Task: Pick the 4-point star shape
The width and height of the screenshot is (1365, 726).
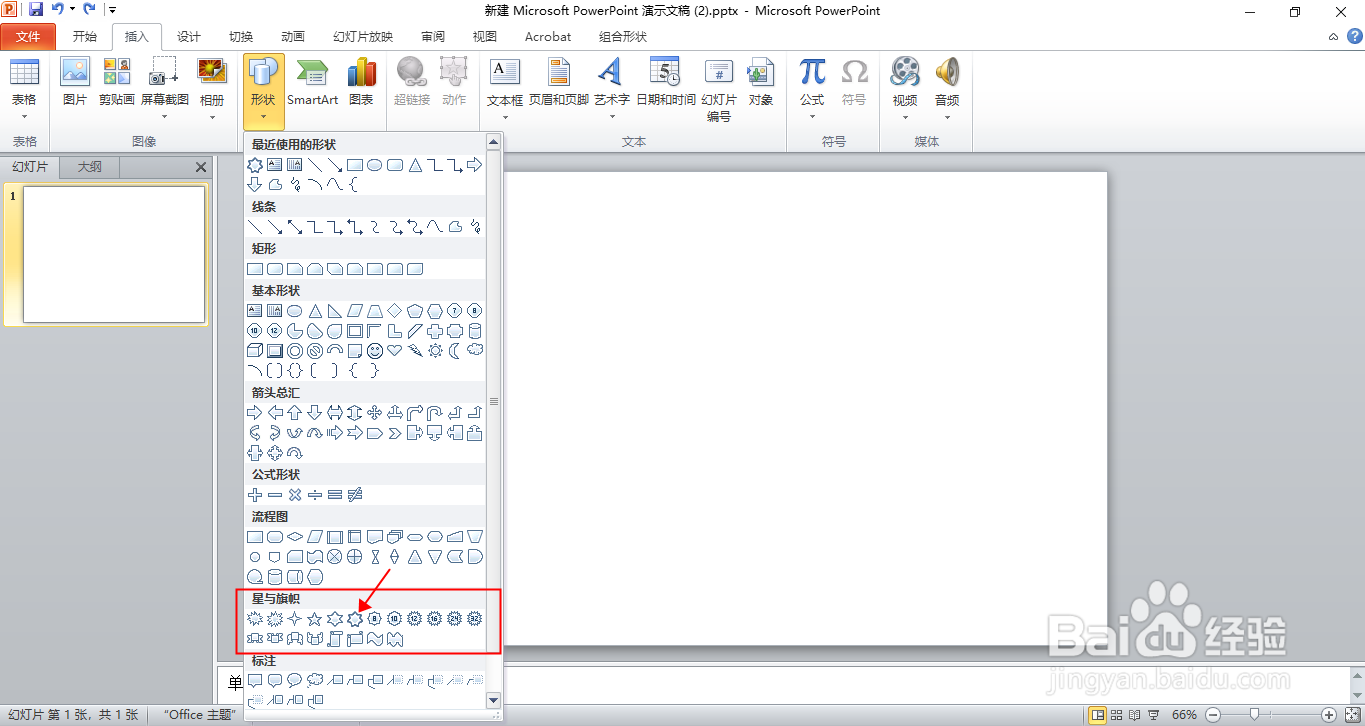Action: click(x=295, y=619)
